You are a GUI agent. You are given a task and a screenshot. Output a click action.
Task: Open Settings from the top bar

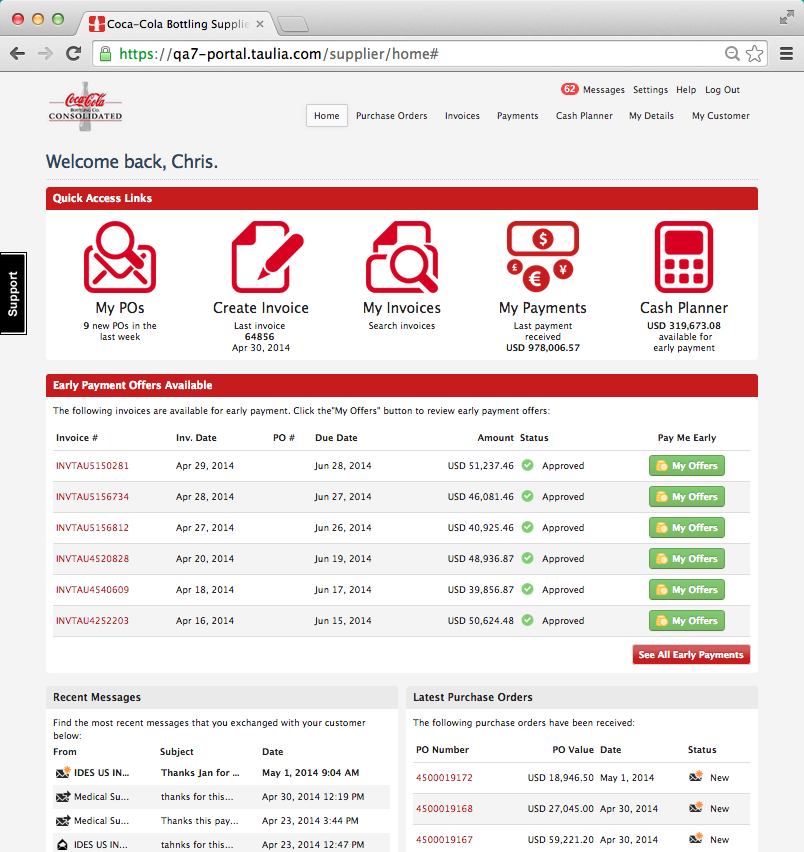650,89
